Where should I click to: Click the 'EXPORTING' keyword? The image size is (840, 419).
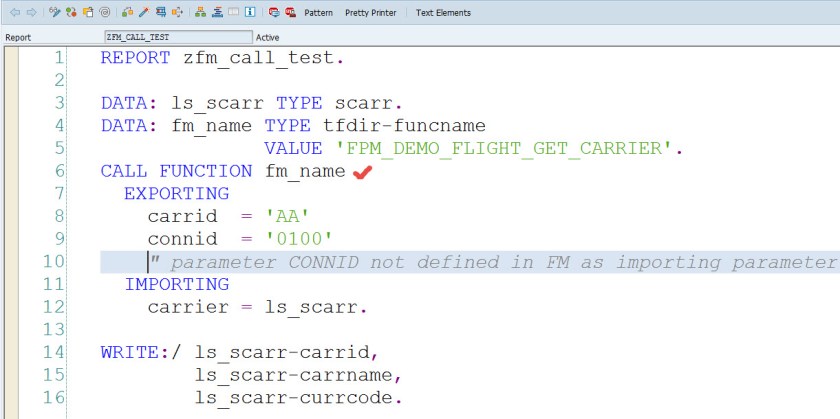click(177, 193)
